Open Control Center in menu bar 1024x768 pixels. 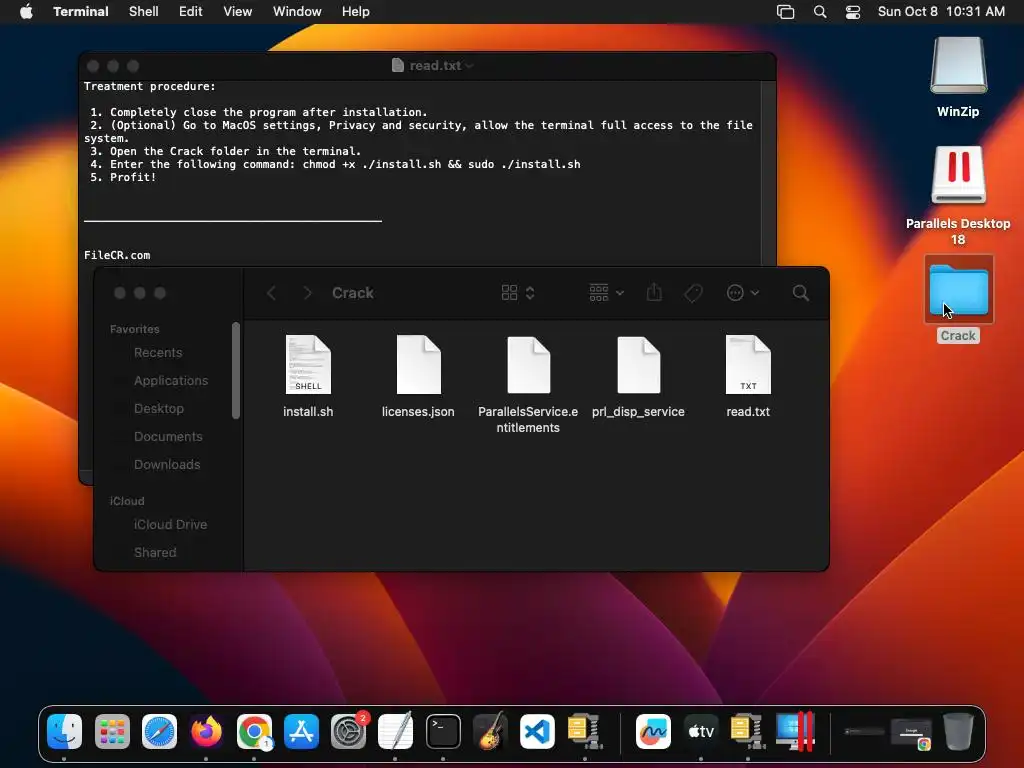click(x=853, y=12)
